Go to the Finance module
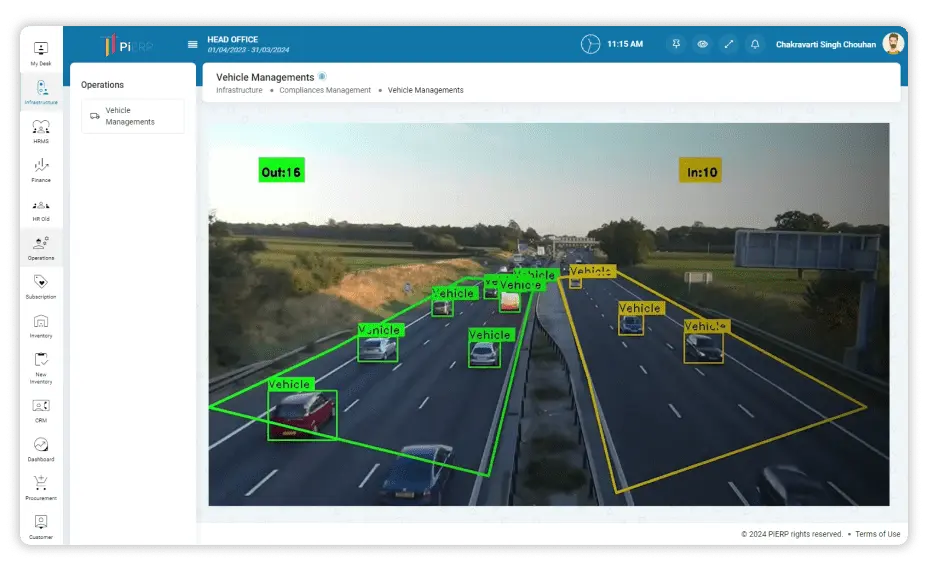 point(41,170)
